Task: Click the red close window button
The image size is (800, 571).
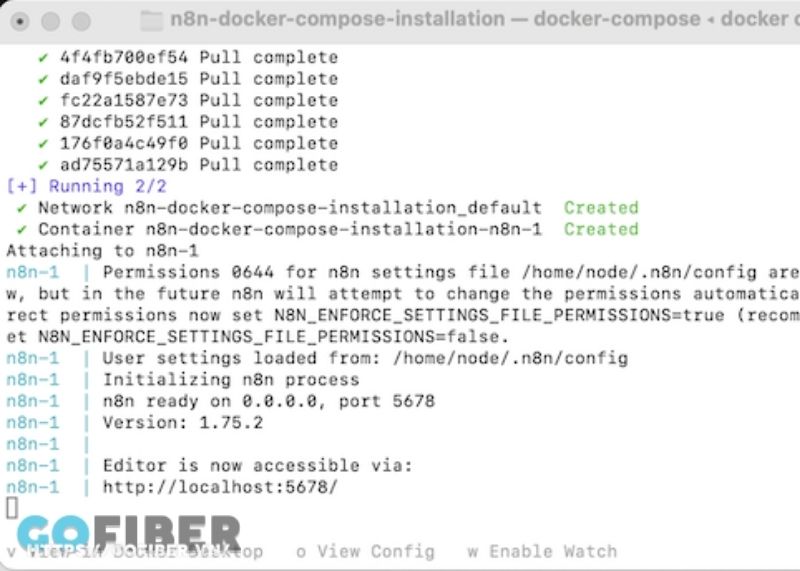Action: coord(20,21)
